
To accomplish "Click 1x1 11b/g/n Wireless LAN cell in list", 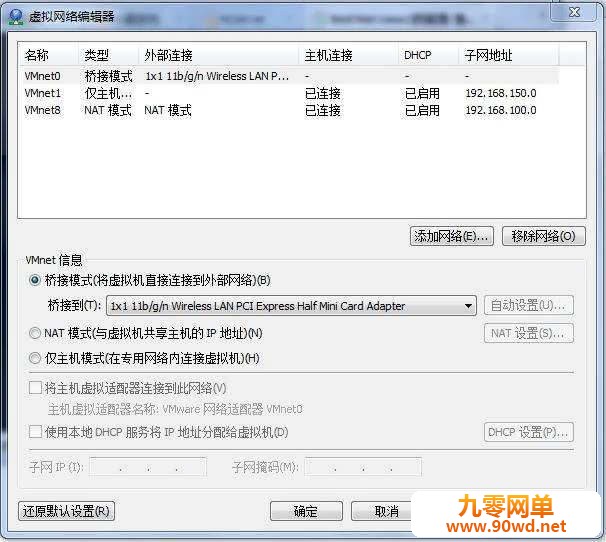I will pyautogui.click(x=217, y=76).
